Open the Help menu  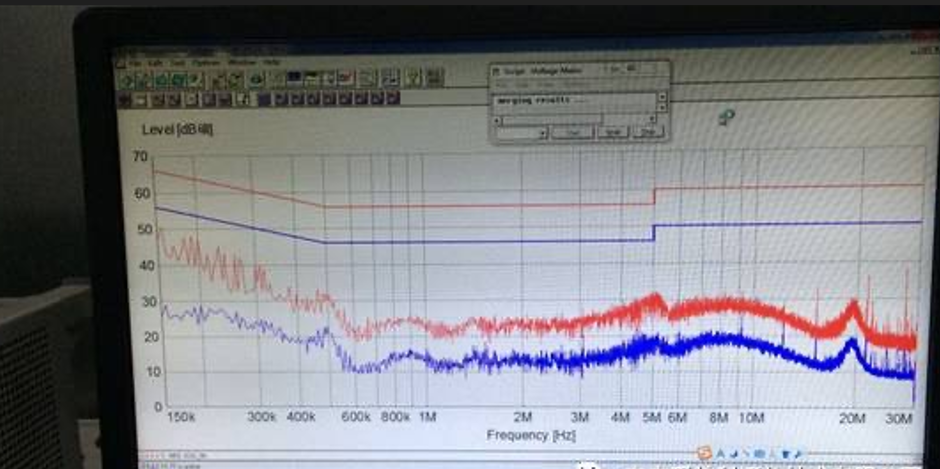coord(270,63)
